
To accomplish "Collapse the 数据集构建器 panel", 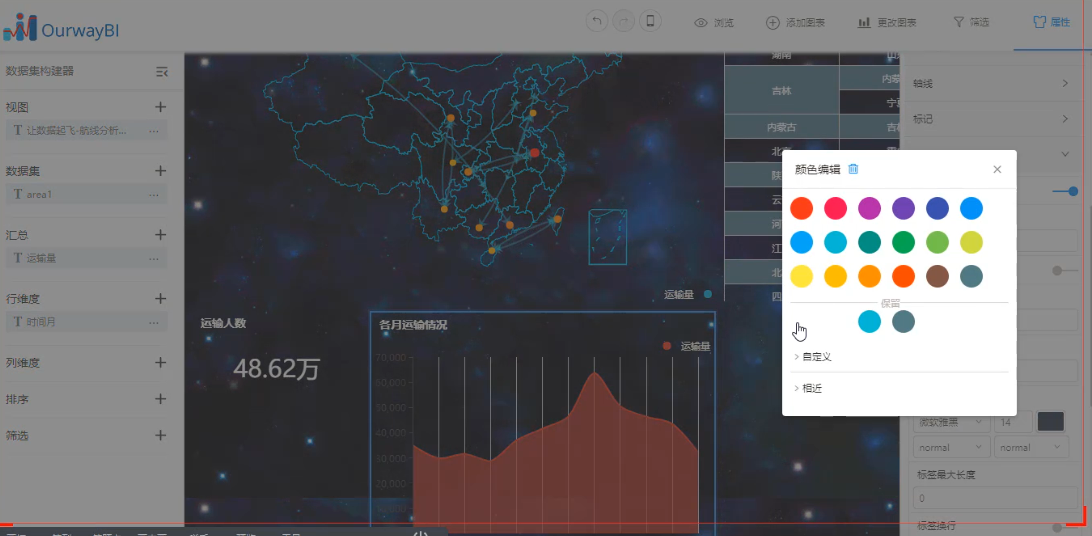I will point(162,71).
